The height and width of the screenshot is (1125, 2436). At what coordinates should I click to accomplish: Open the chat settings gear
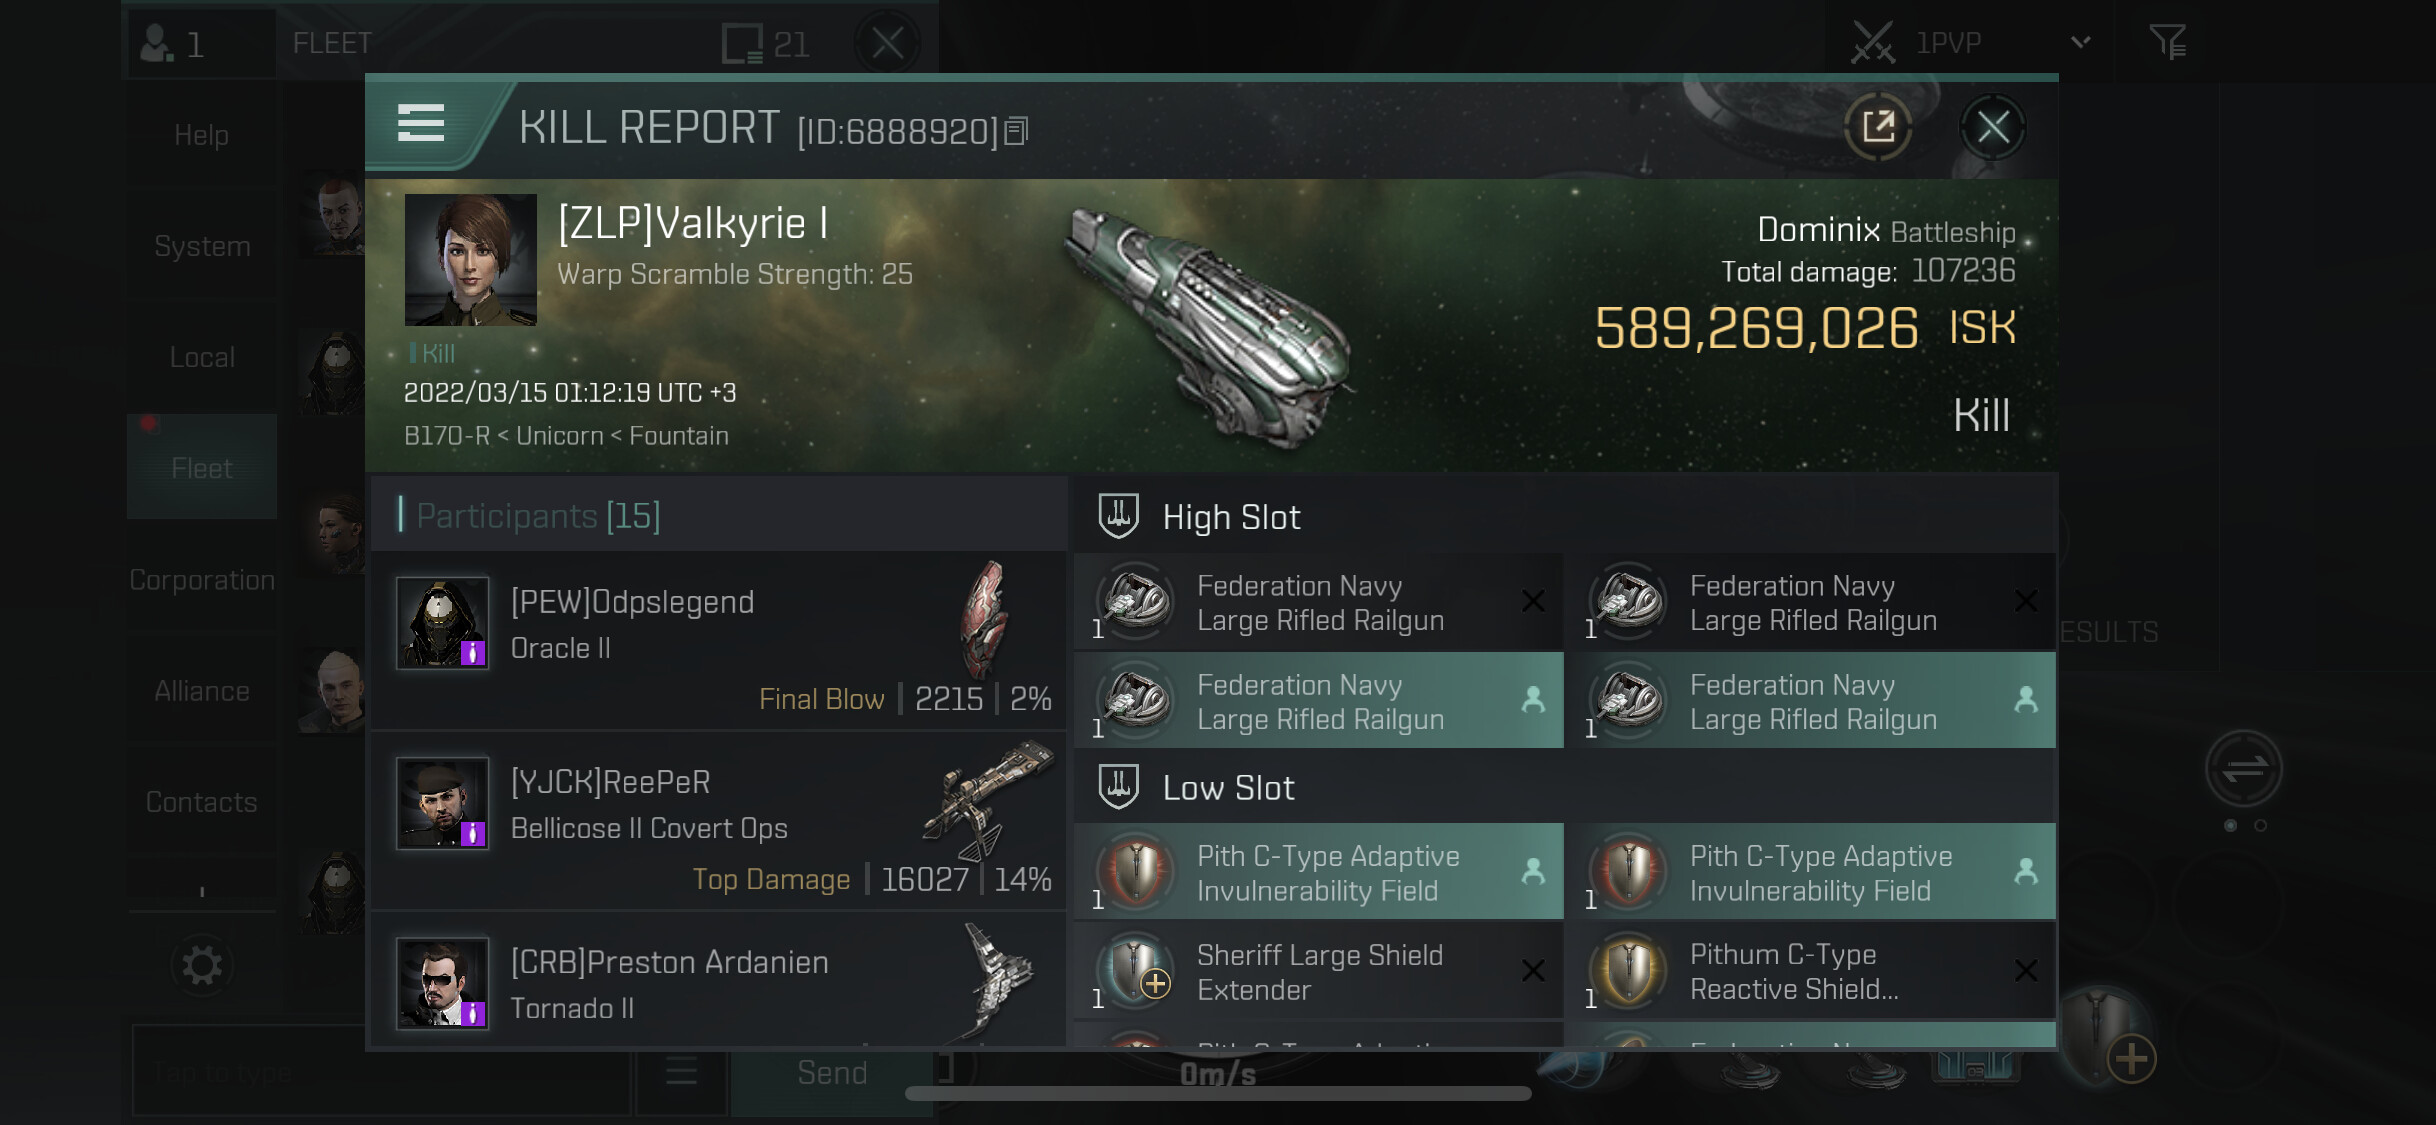[202, 965]
